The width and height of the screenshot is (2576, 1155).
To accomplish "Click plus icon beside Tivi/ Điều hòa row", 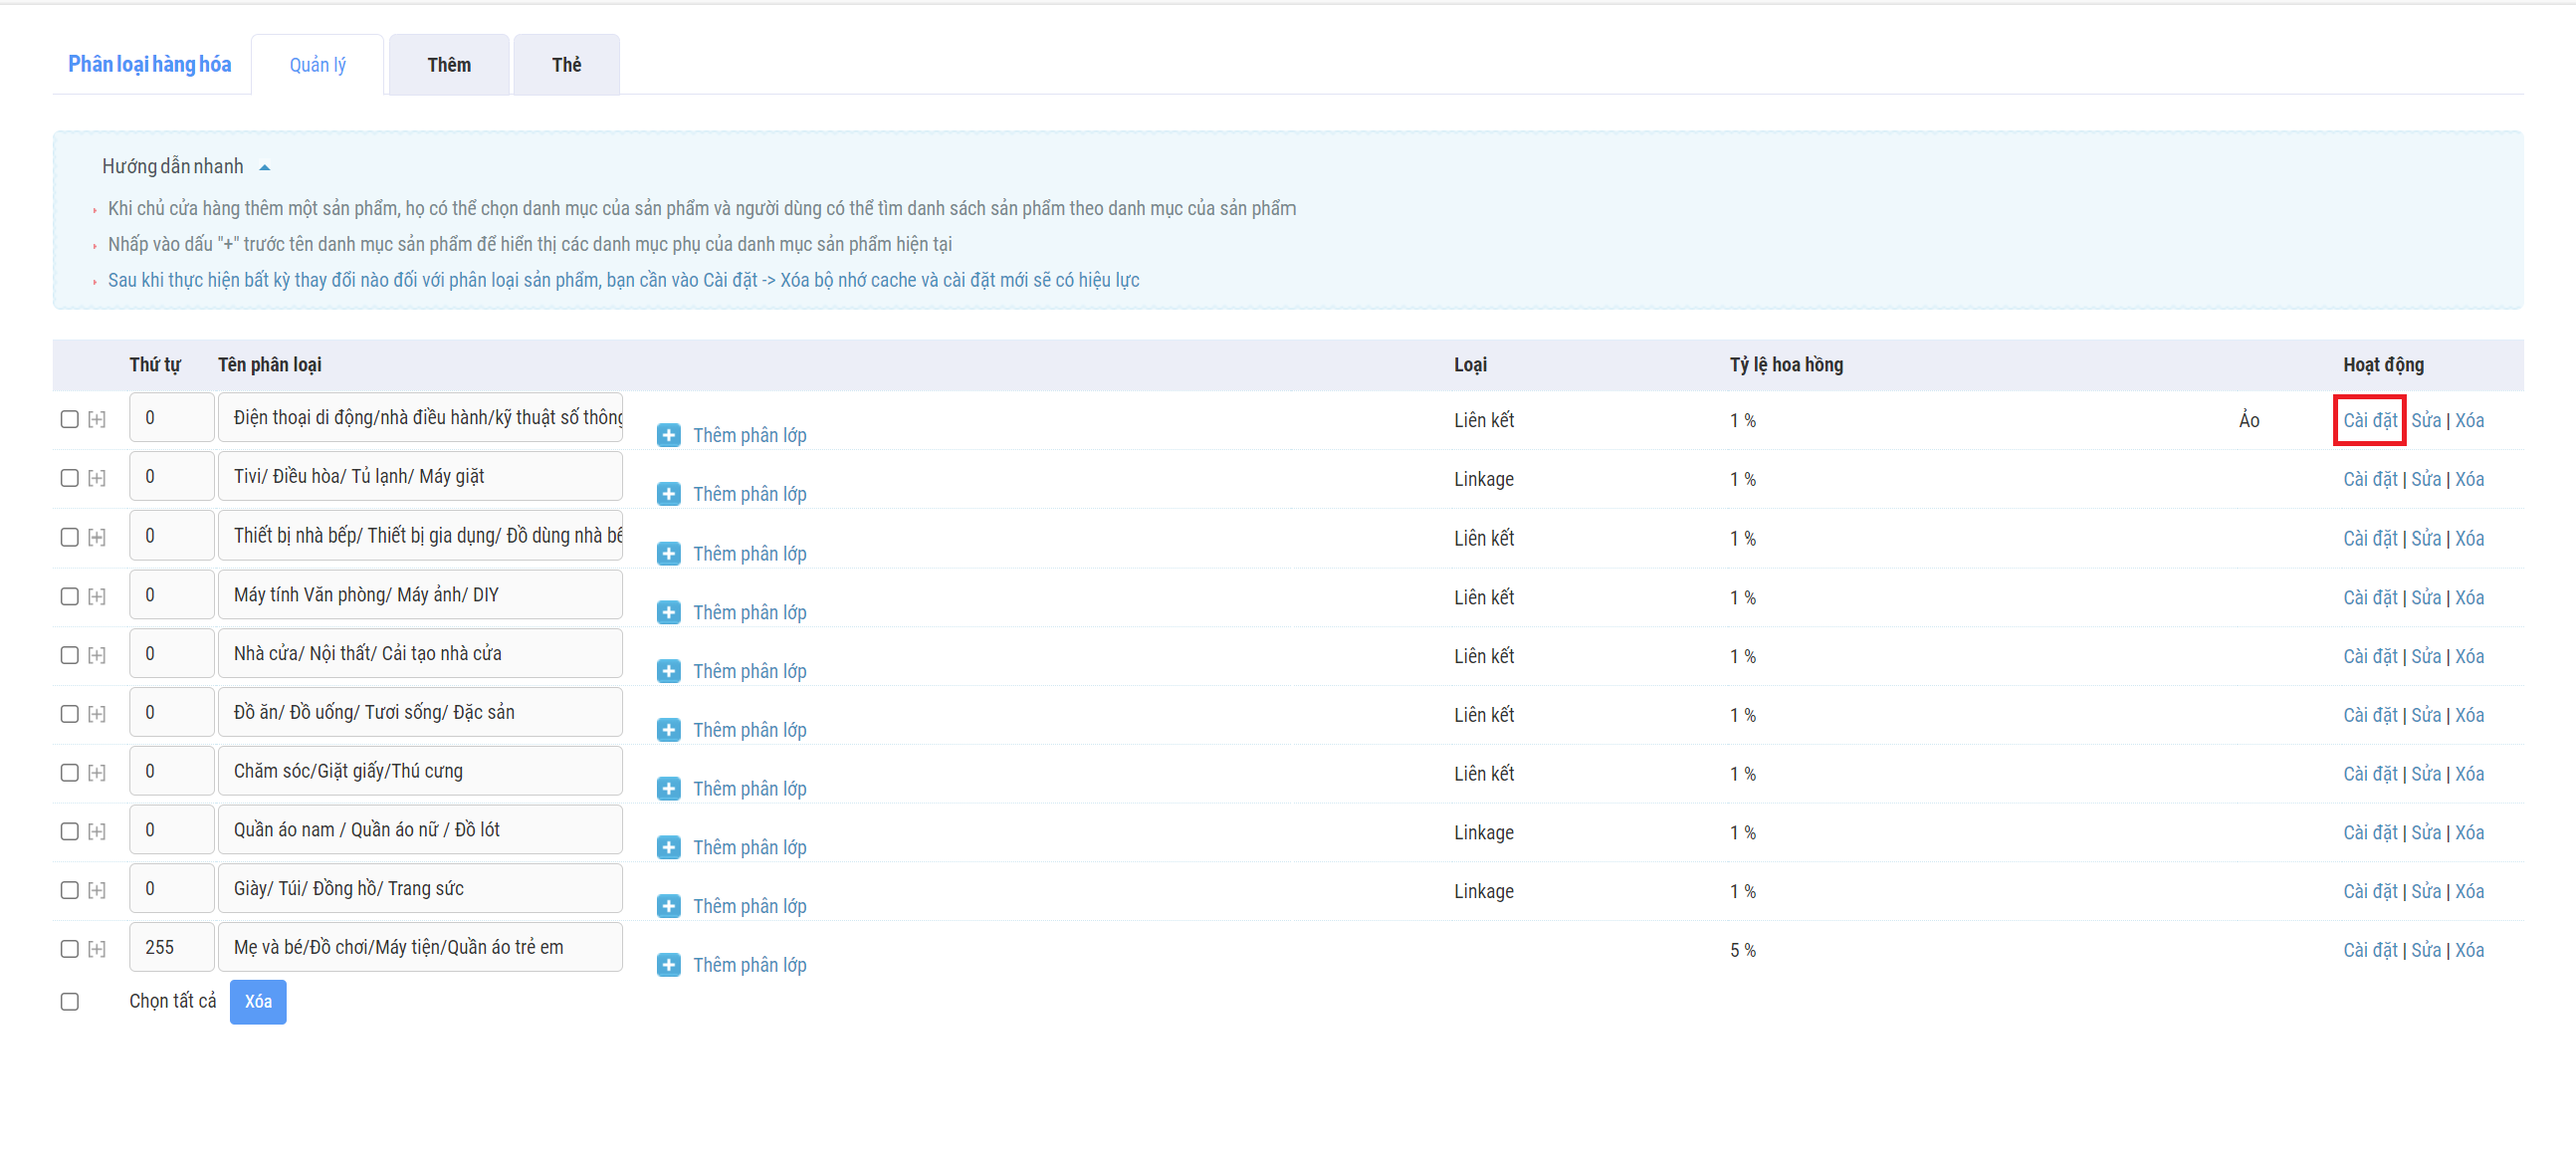I will pos(668,494).
